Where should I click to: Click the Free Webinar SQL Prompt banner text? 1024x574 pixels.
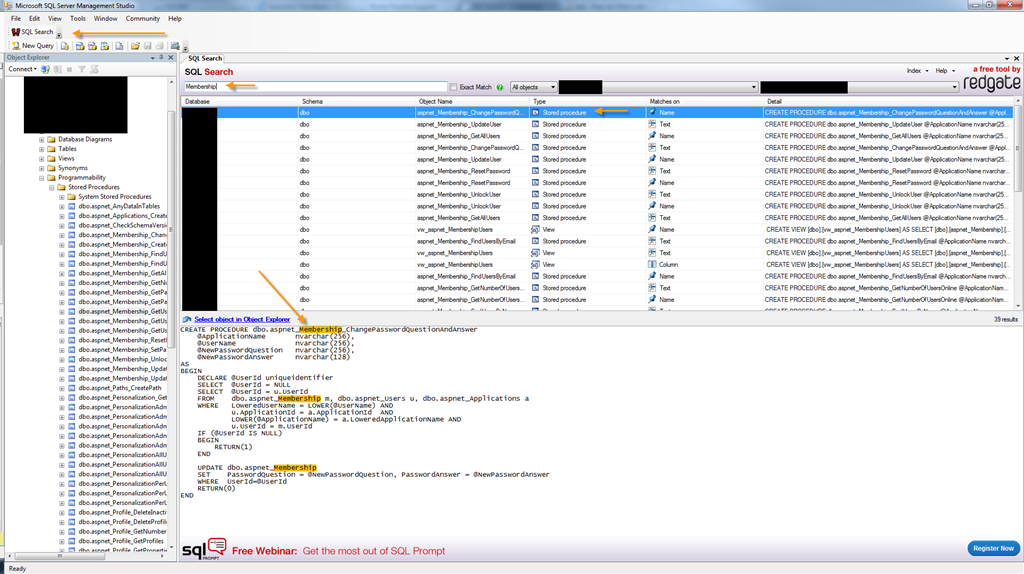338,551
